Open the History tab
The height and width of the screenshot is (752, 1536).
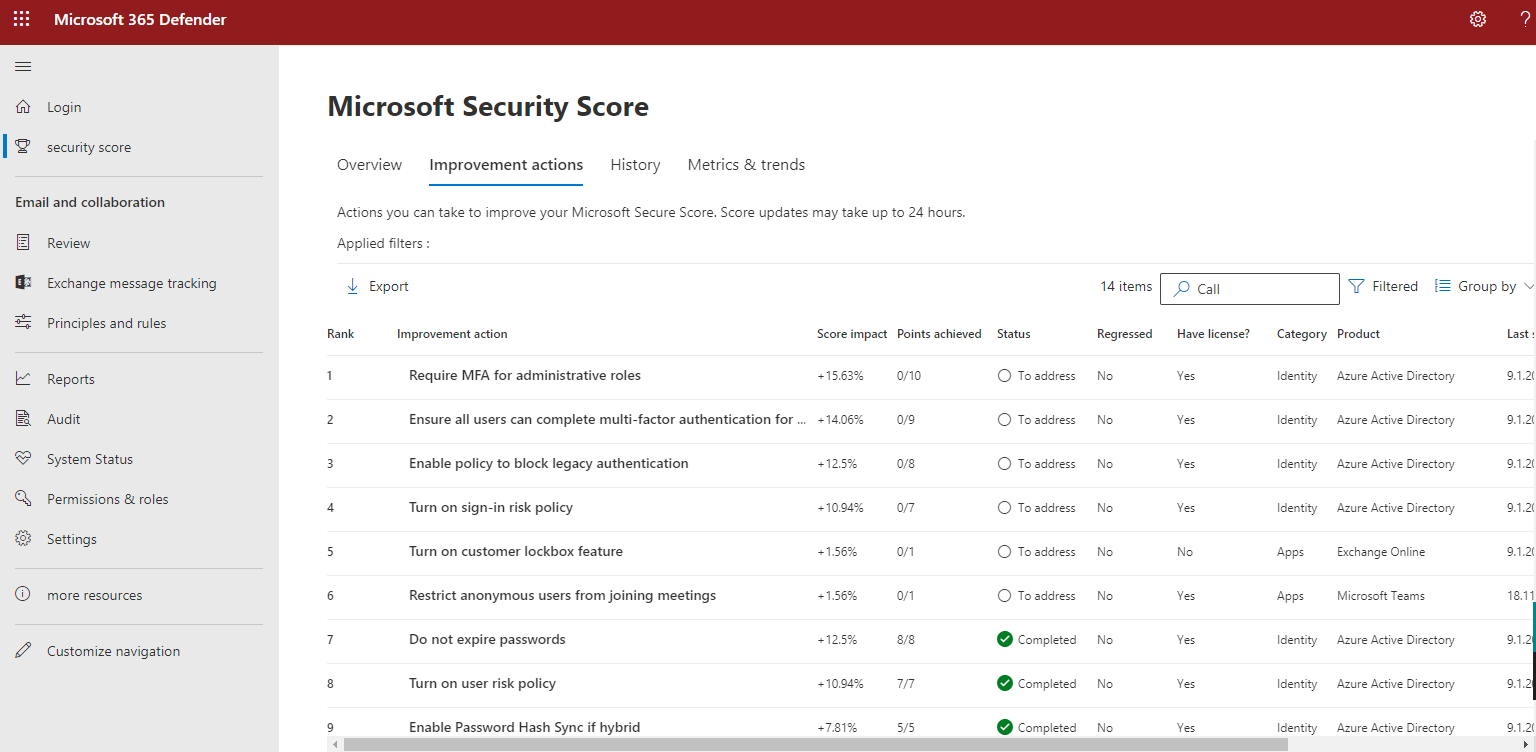point(635,165)
